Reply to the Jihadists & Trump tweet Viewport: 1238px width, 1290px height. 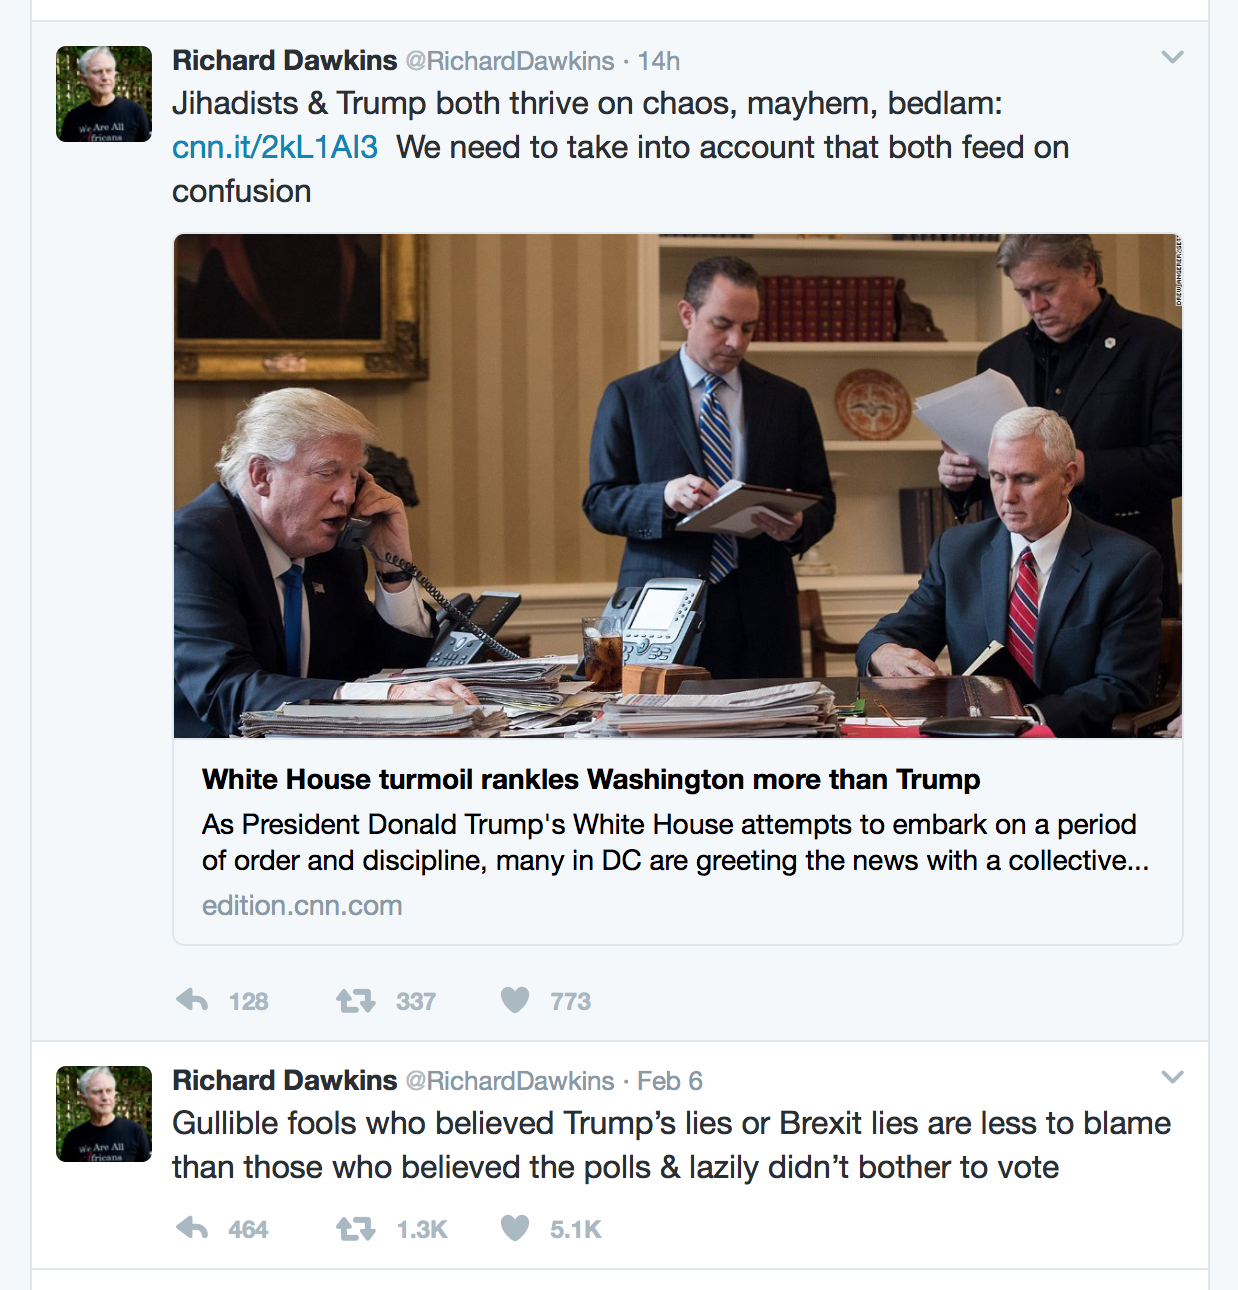192,1000
